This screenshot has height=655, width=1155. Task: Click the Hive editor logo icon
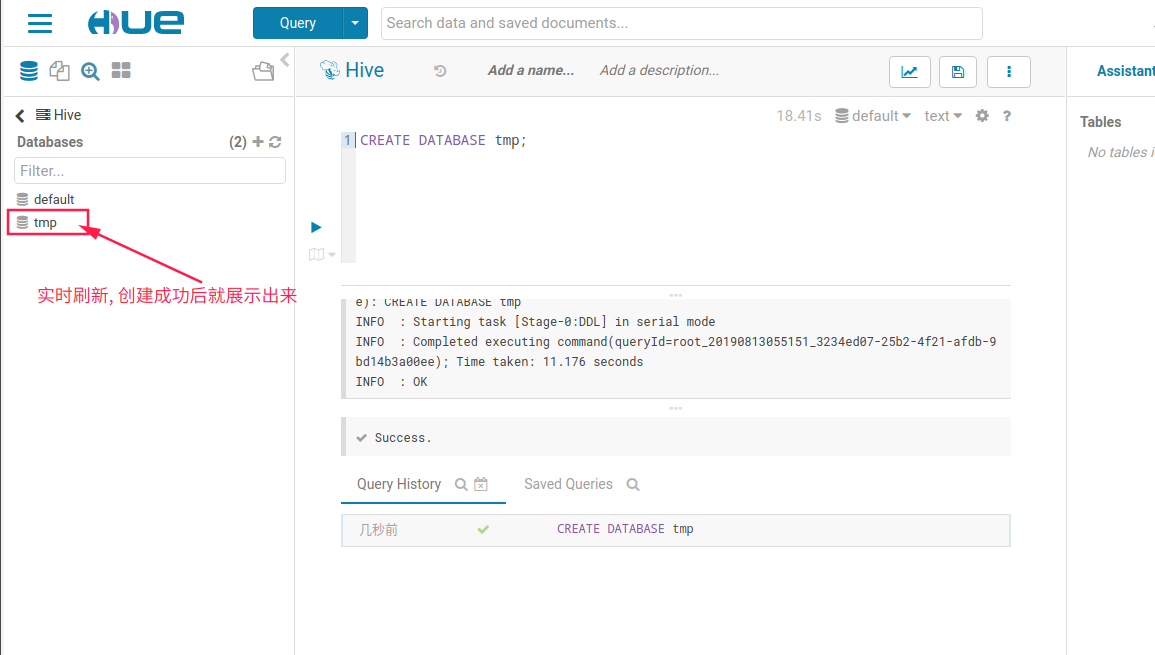(x=329, y=70)
